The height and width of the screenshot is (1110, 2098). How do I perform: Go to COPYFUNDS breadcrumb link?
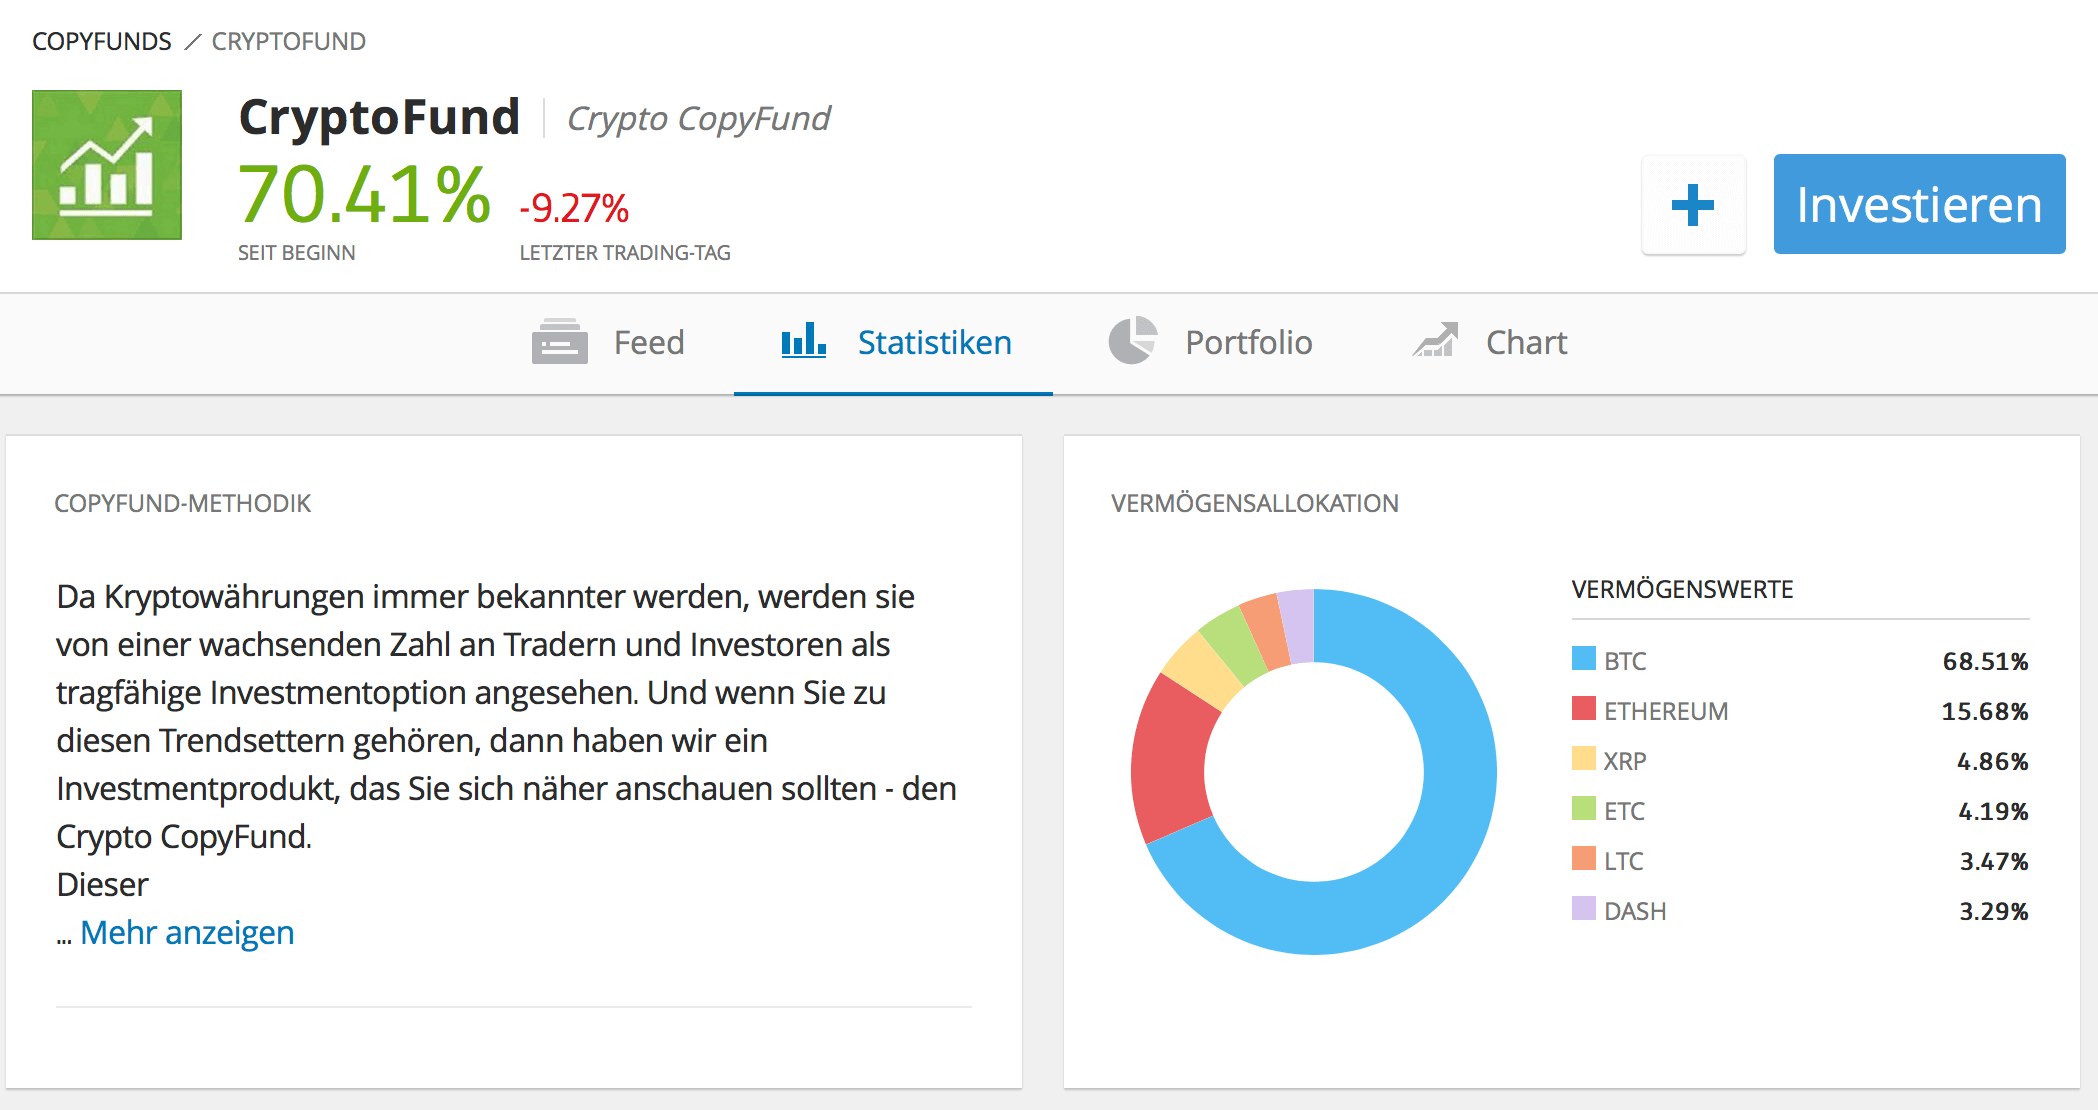coord(102,42)
